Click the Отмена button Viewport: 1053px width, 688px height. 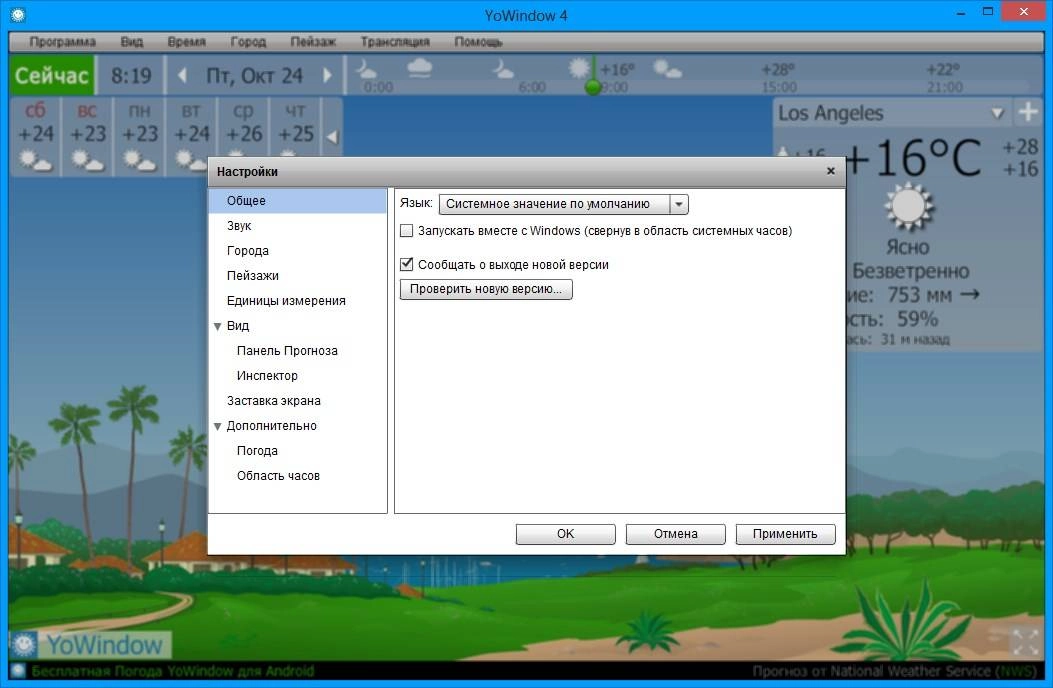[x=676, y=533]
